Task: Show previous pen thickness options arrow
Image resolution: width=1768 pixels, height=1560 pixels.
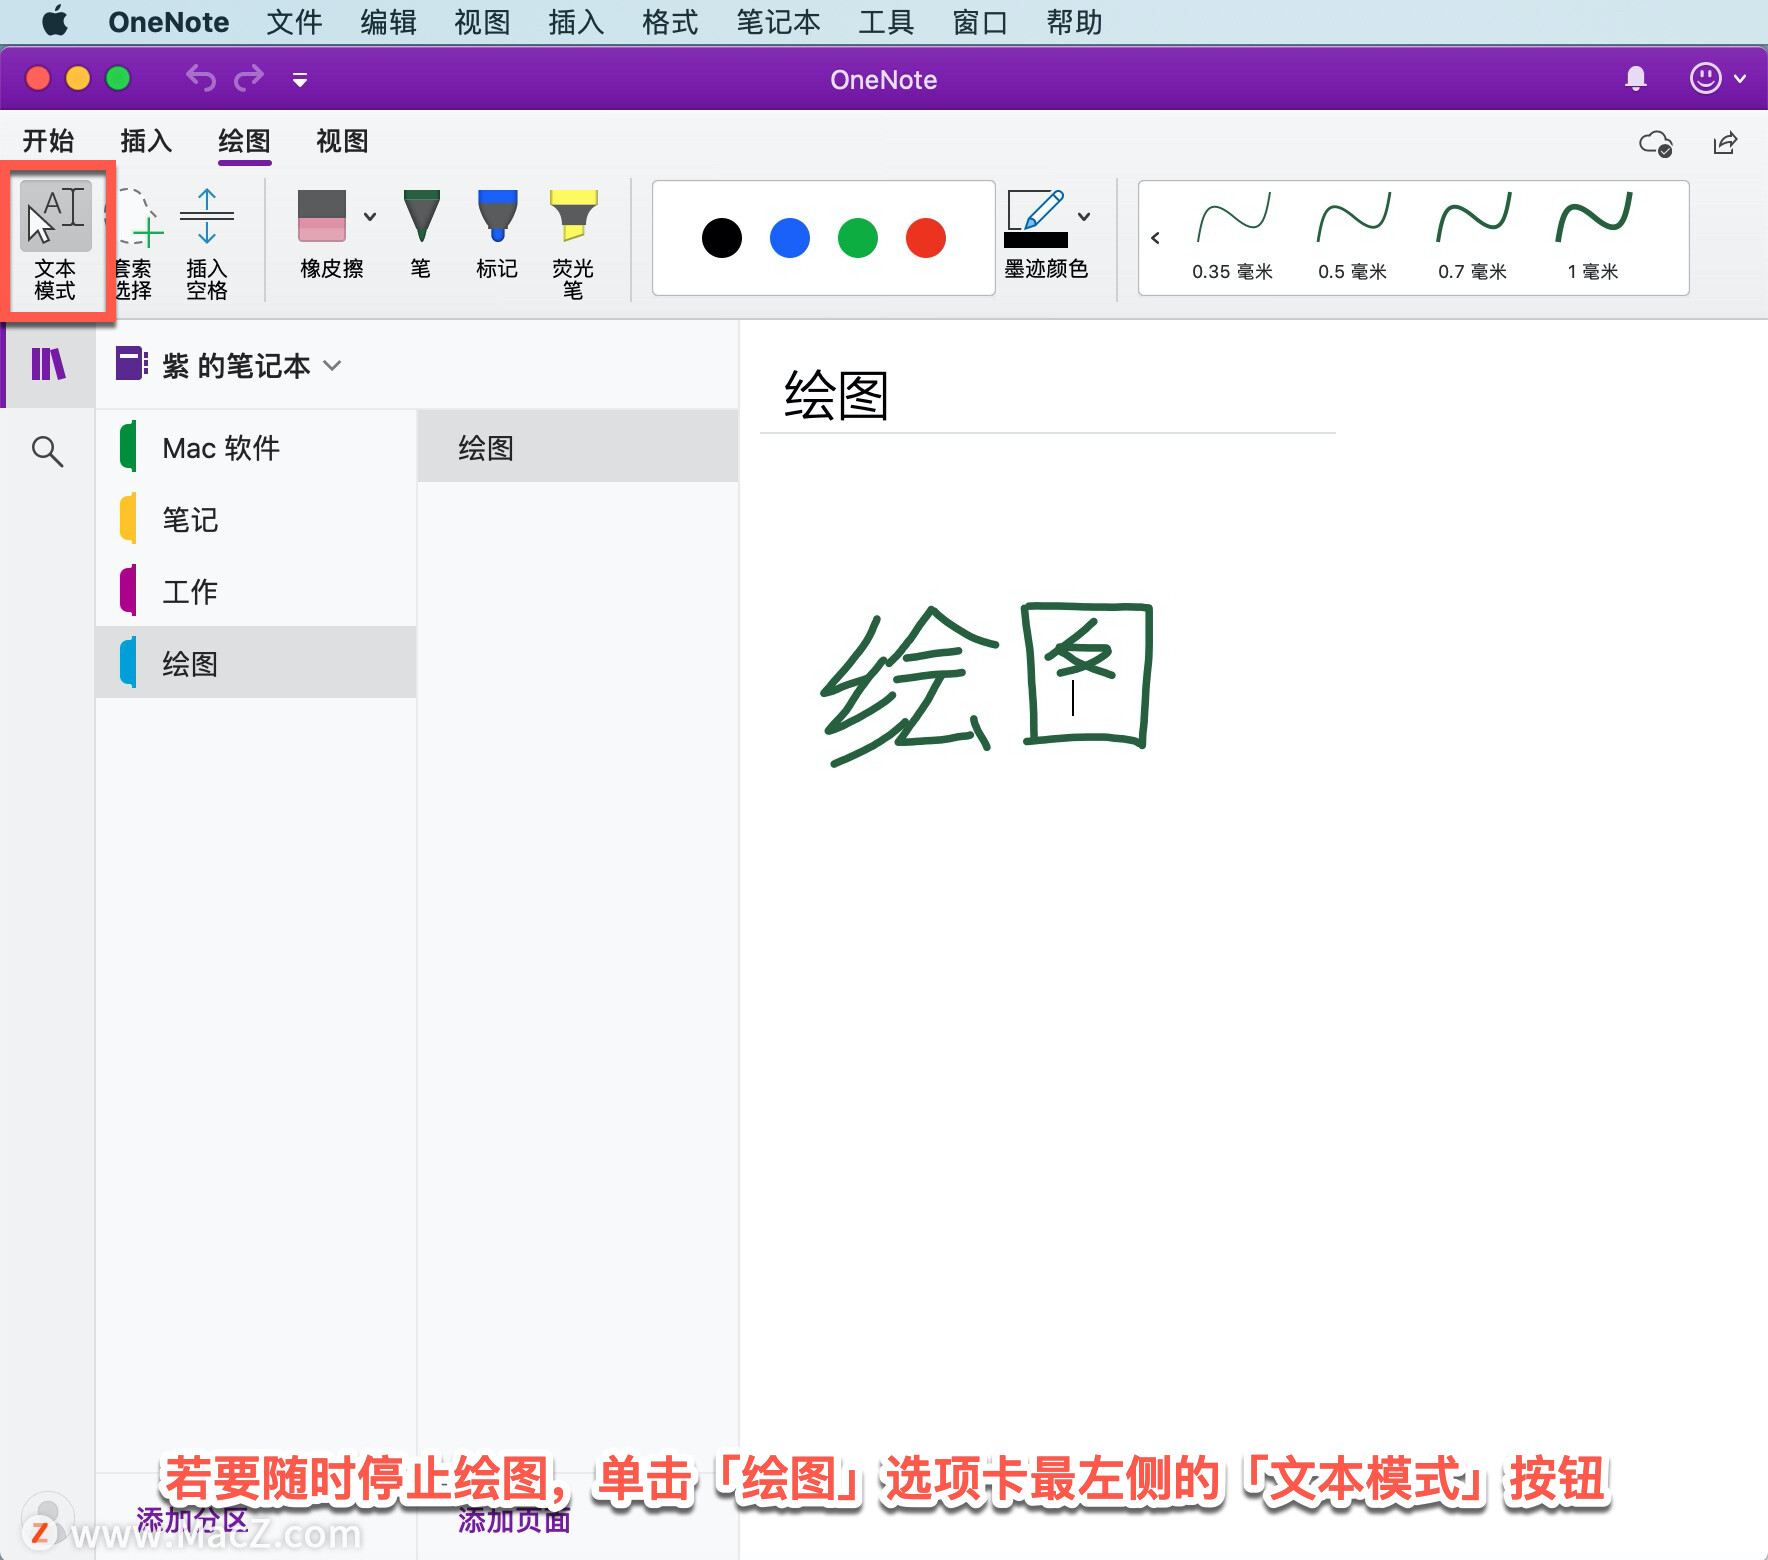Action: [1155, 238]
